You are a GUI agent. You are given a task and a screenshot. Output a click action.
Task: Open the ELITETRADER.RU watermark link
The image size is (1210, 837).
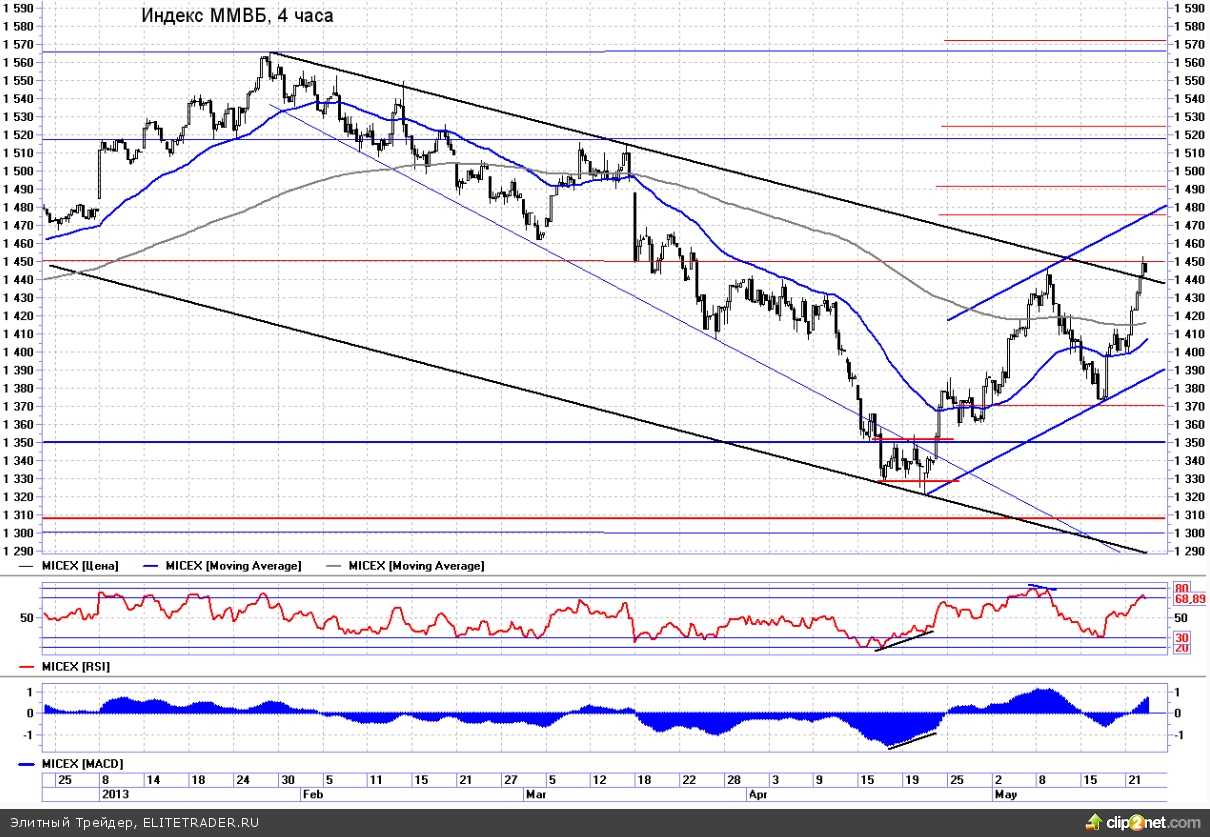[x=199, y=822]
